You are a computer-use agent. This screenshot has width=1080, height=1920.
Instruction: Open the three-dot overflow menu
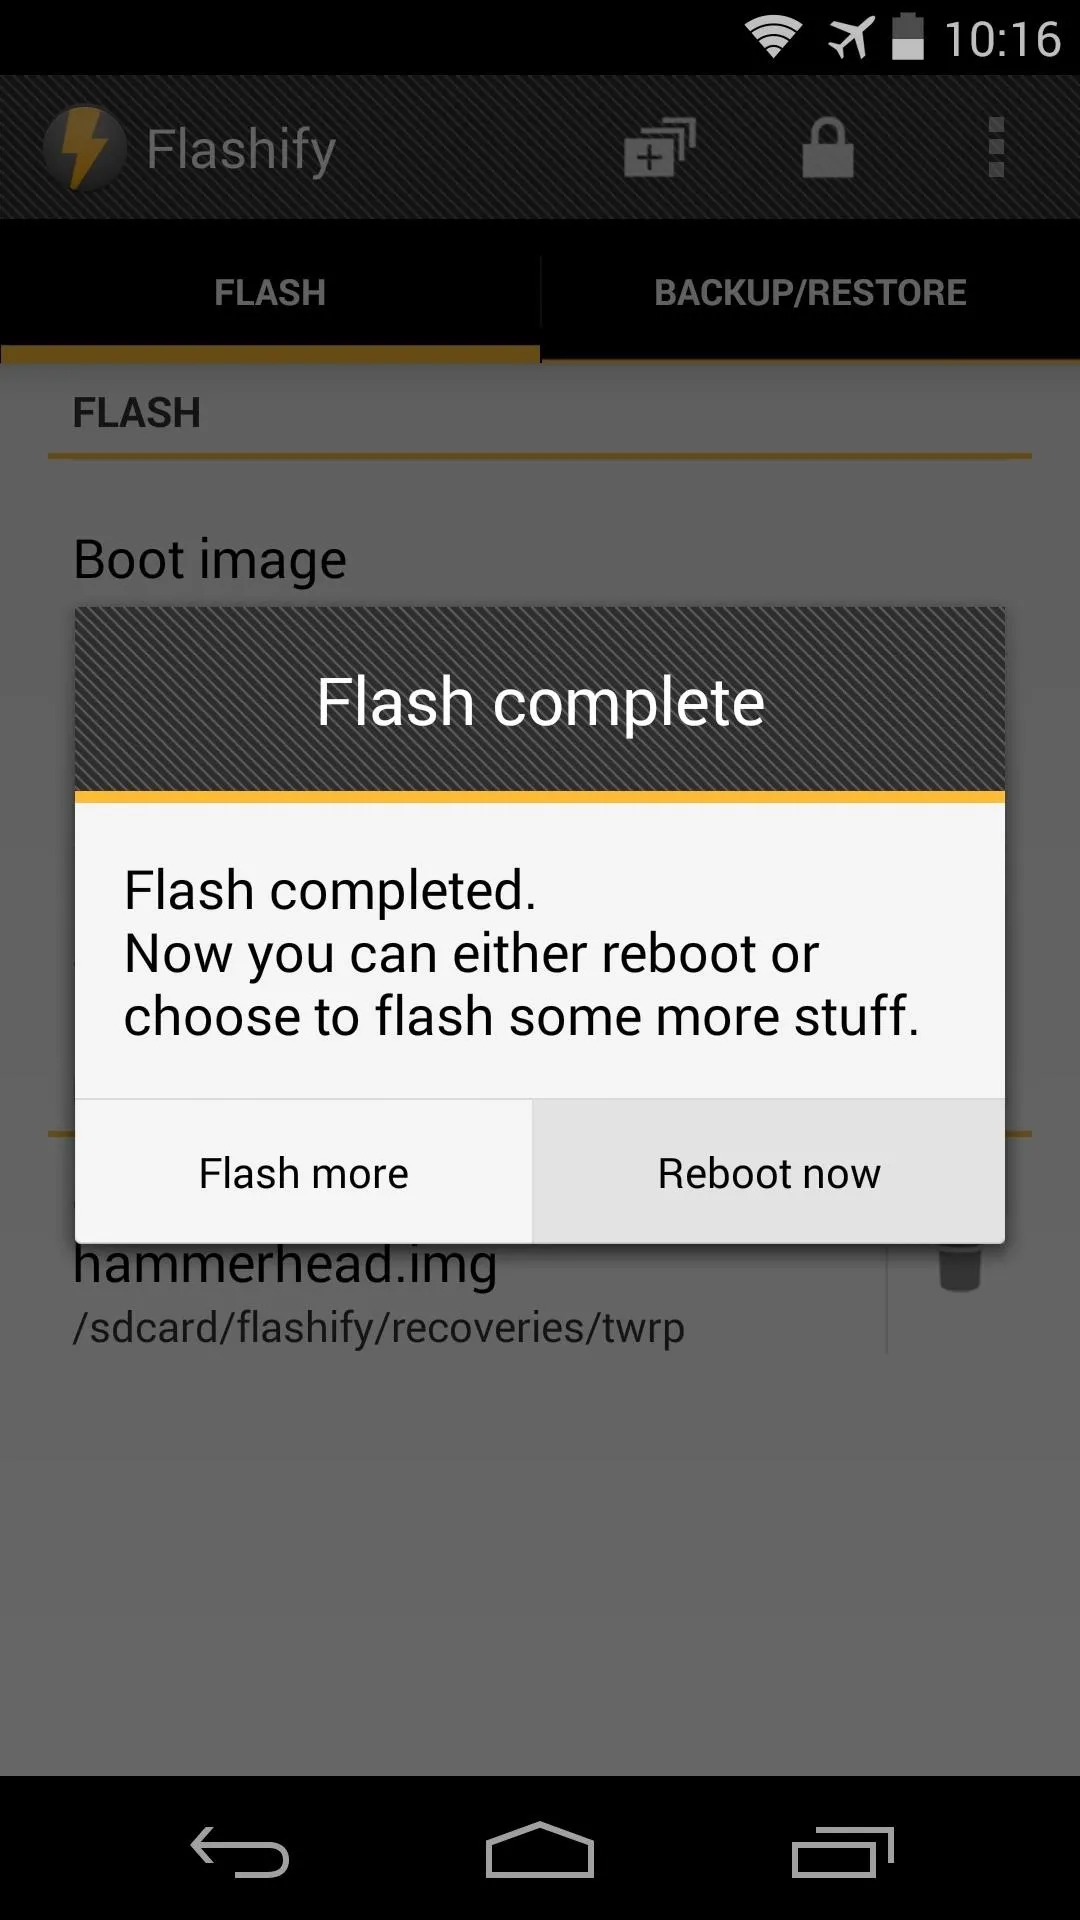coord(995,148)
